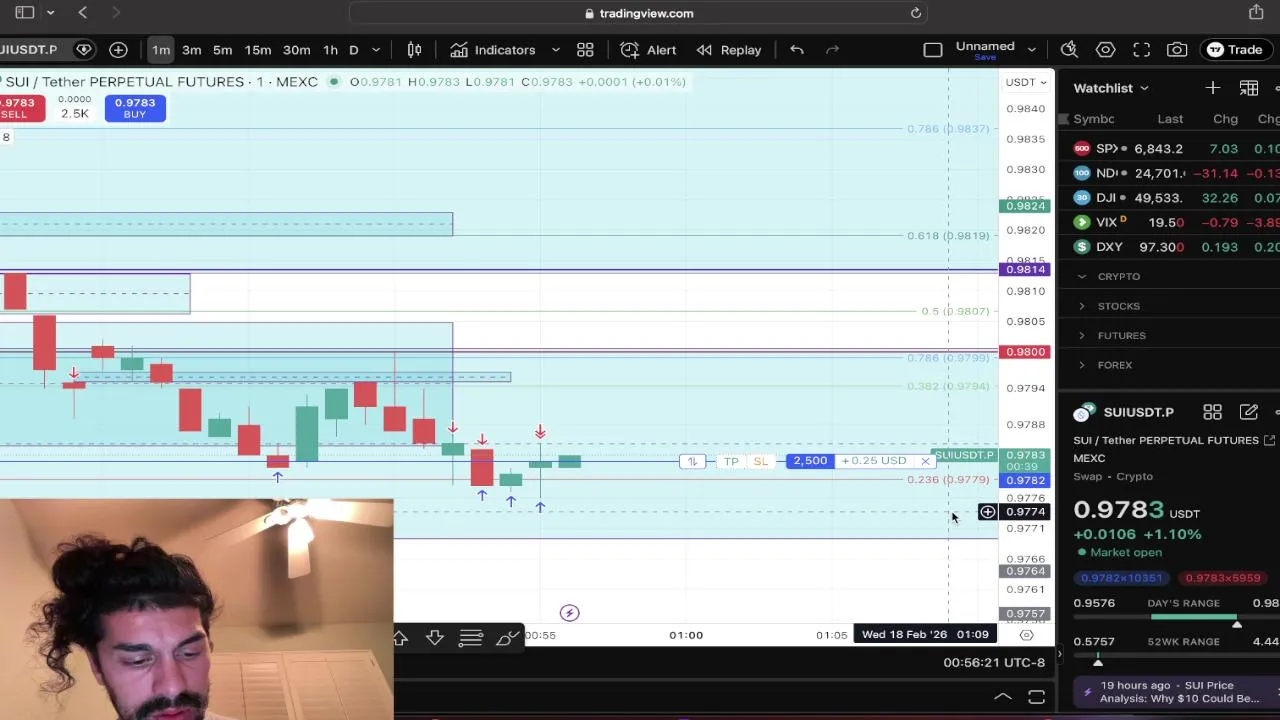Image resolution: width=1280 pixels, height=720 pixels.
Task: Select 30m timeframe
Action: click(296, 50)
